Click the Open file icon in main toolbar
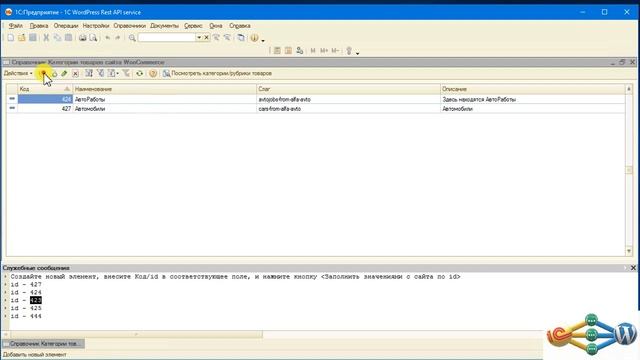This screenshot has height=360, width=640. 22,38
